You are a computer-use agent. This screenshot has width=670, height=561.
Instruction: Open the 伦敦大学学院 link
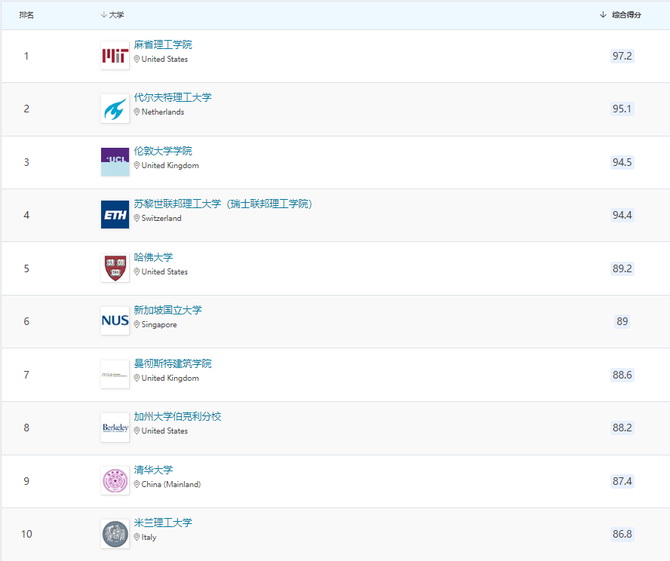coord(163,151)
